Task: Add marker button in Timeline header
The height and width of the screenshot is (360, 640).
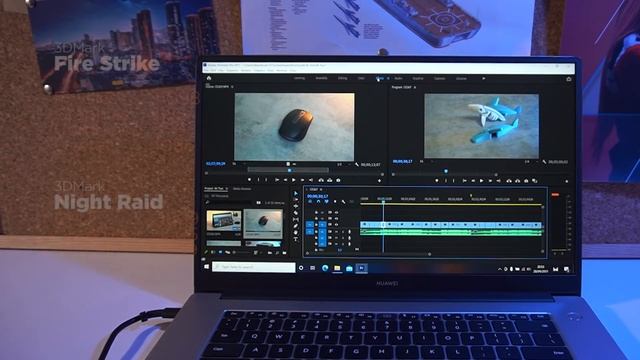Action: [335, 202]
